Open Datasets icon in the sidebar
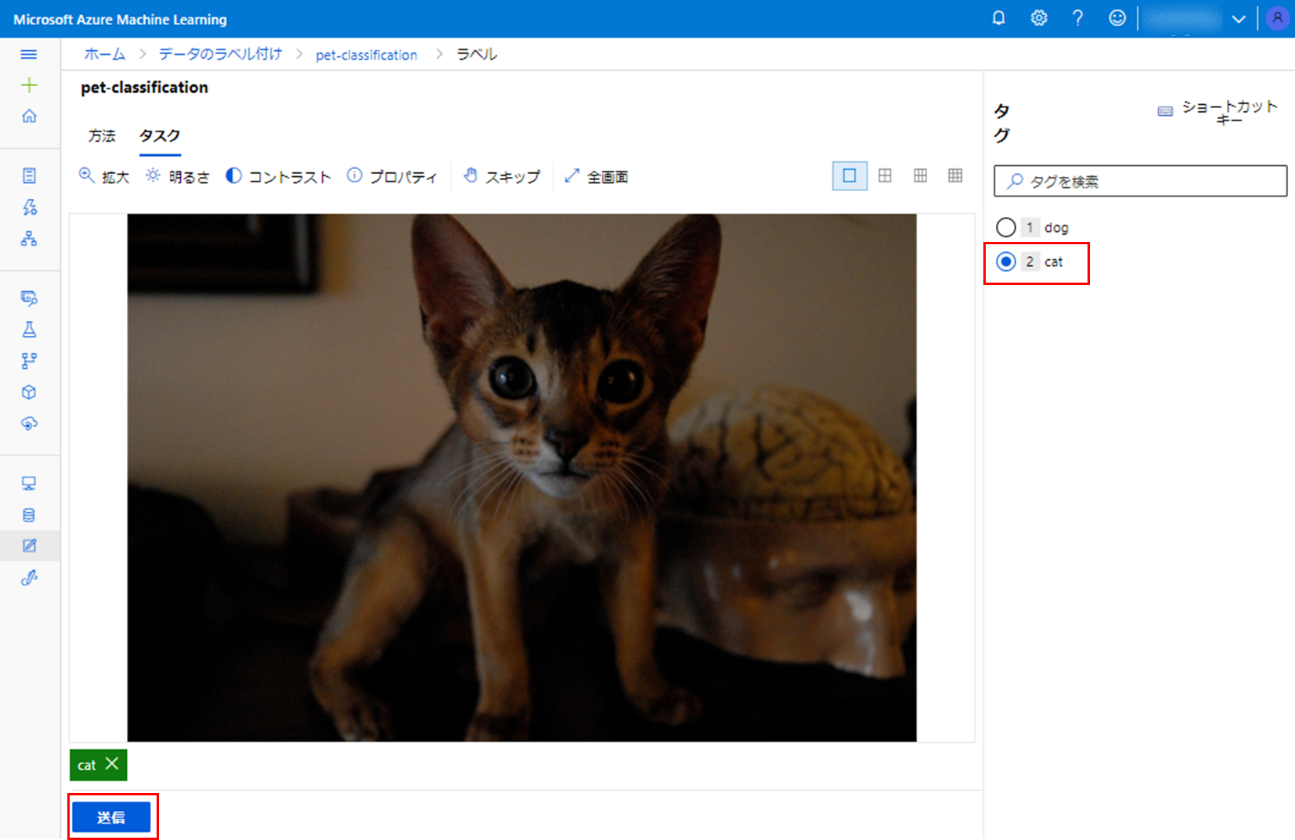Image resolution: width=1295 pixels, height=840 pixels. (29, 298)
